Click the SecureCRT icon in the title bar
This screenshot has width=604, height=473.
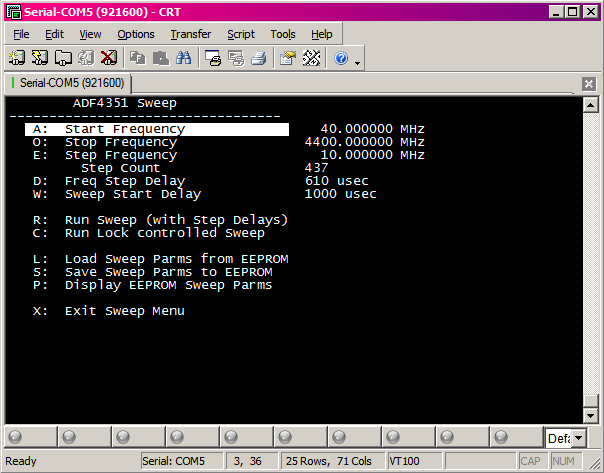coord(13,12)
